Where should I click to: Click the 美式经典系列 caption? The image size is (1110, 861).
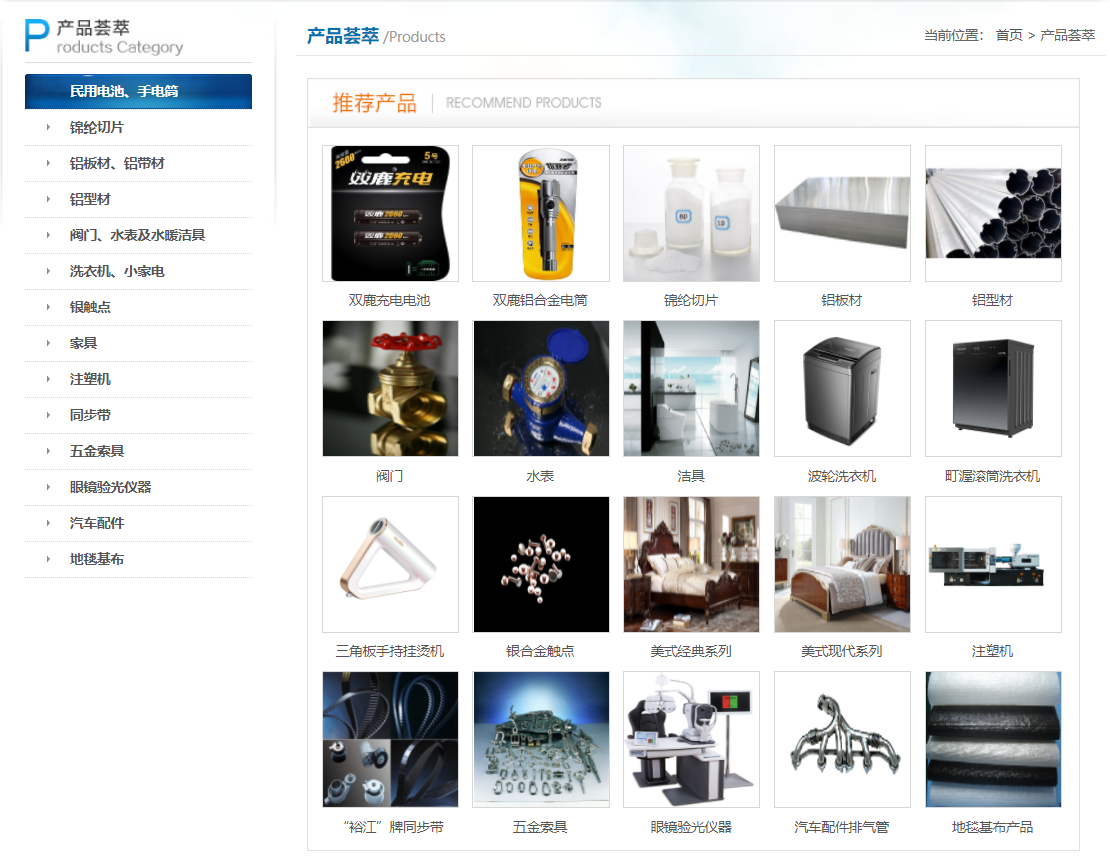pyautogui.click(x=691, y=651)
